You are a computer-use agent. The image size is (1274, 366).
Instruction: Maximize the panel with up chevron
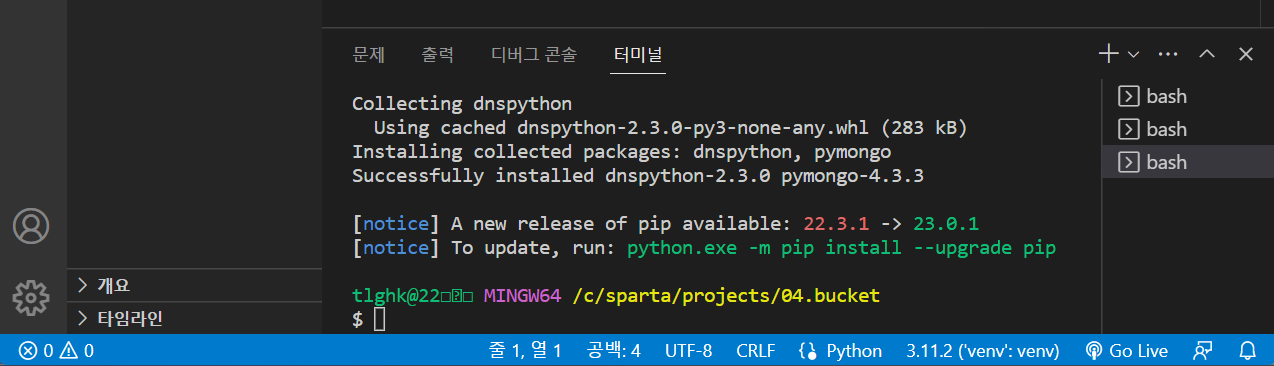pyautogui.click(x=1207, y=54)
